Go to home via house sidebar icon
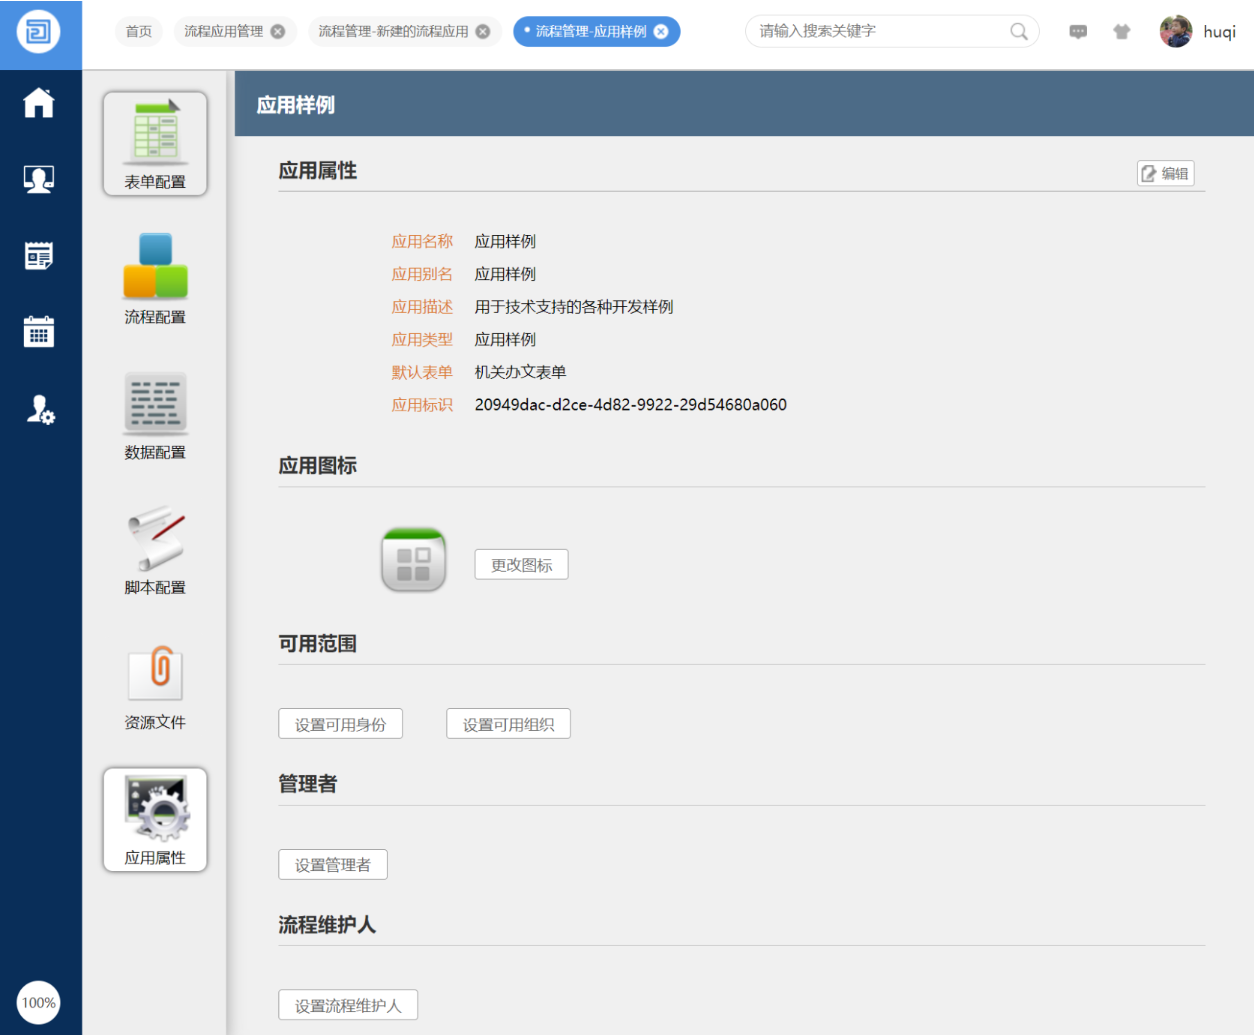This screenshot has width=1254, height=1035. 39,103
